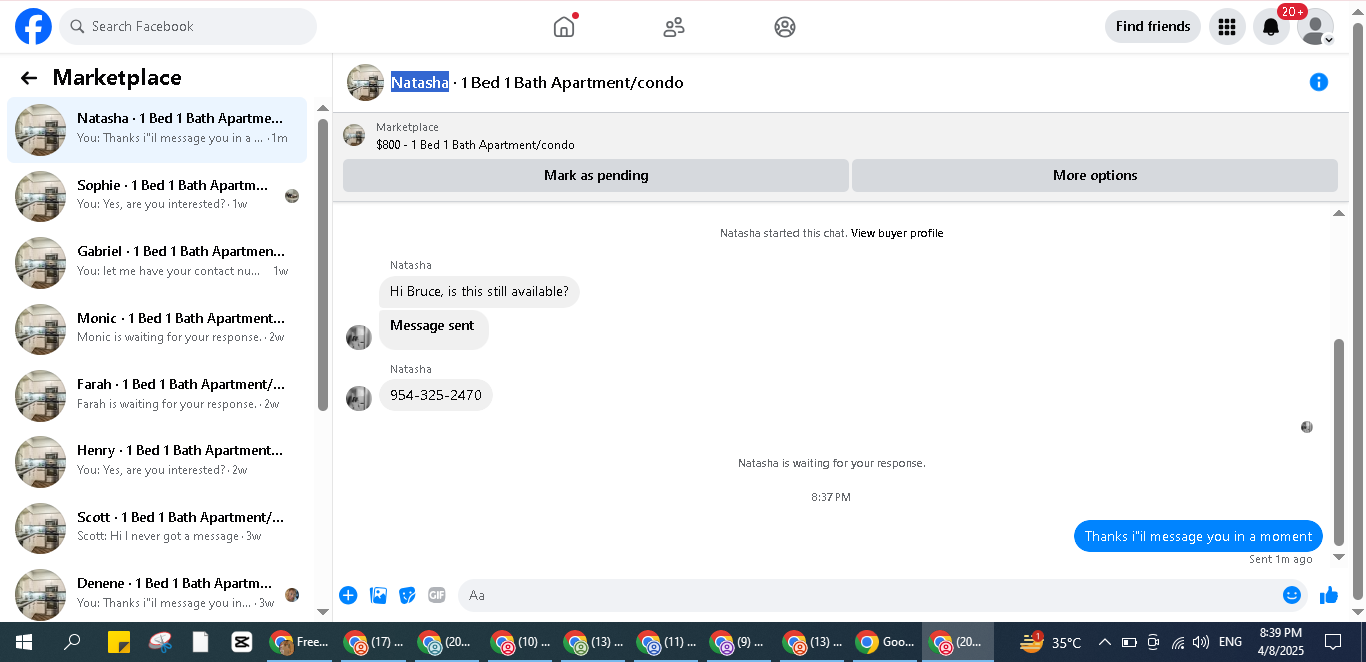Choose a sticker icon

tap(407, 595)
